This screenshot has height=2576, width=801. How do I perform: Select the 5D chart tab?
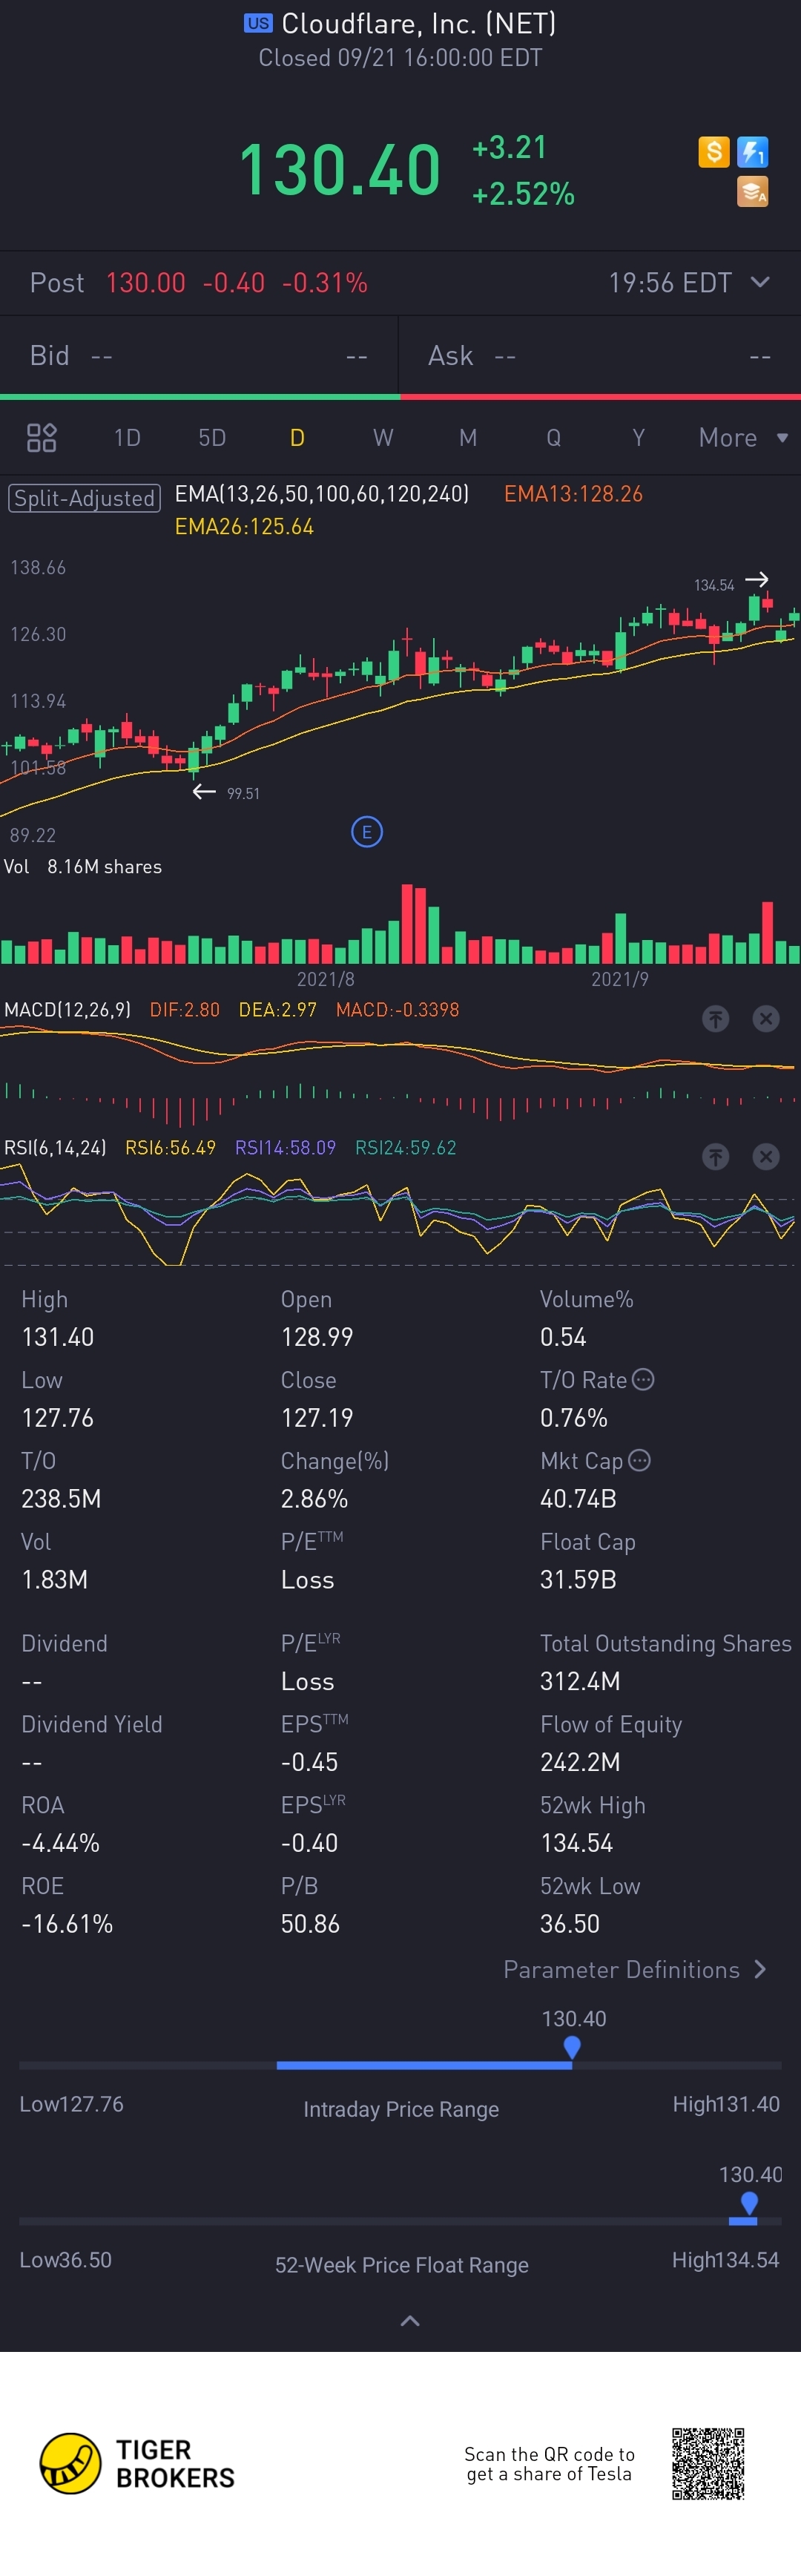[212, 437]
